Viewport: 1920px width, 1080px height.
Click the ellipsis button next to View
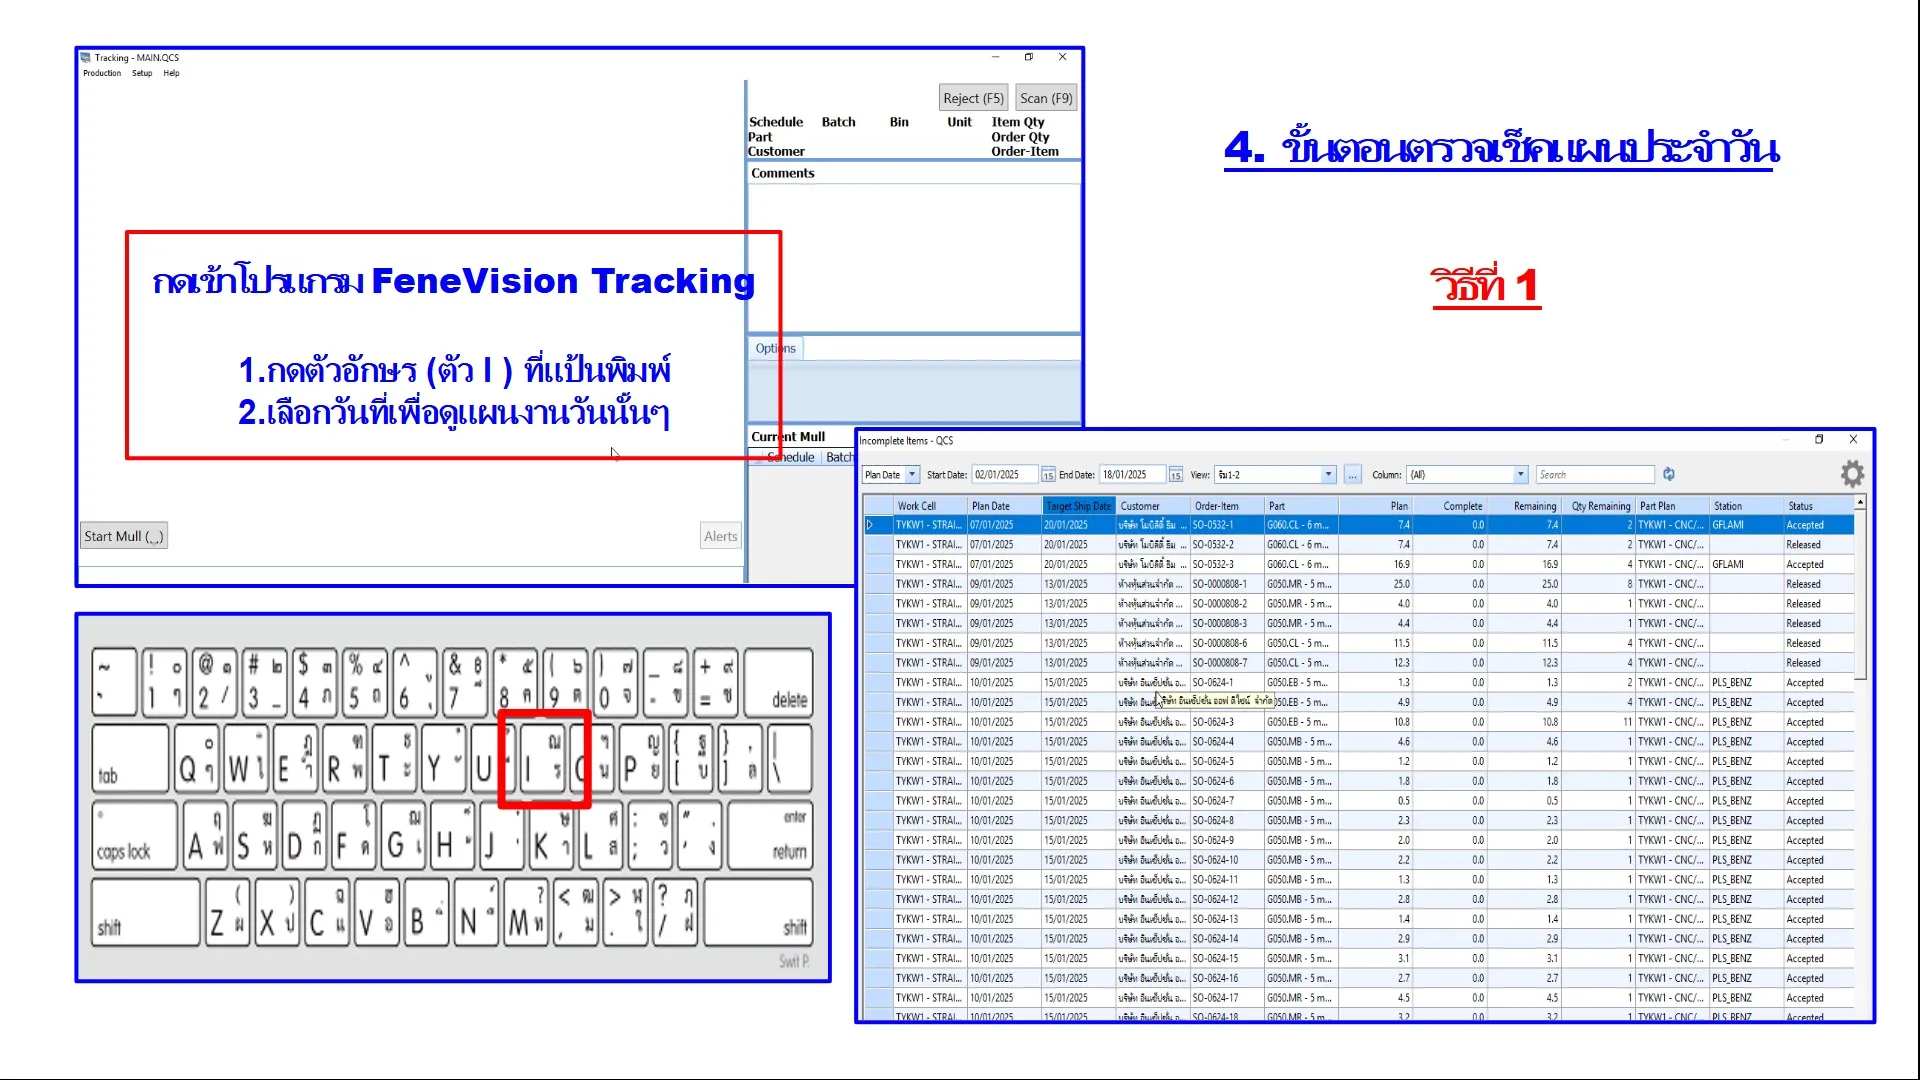(x=1352, y=475)
